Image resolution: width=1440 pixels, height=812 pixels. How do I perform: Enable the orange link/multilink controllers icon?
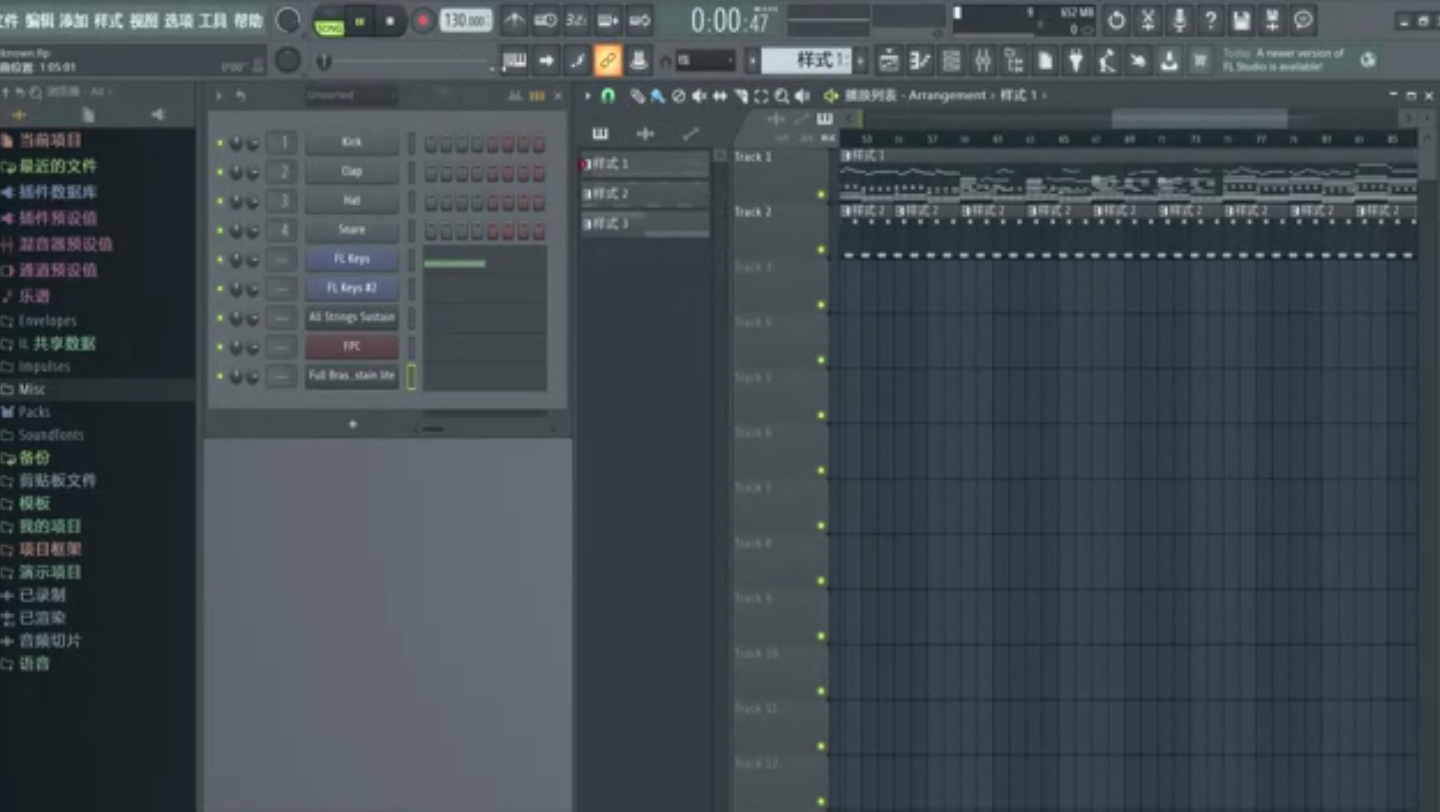coord(607,60)
